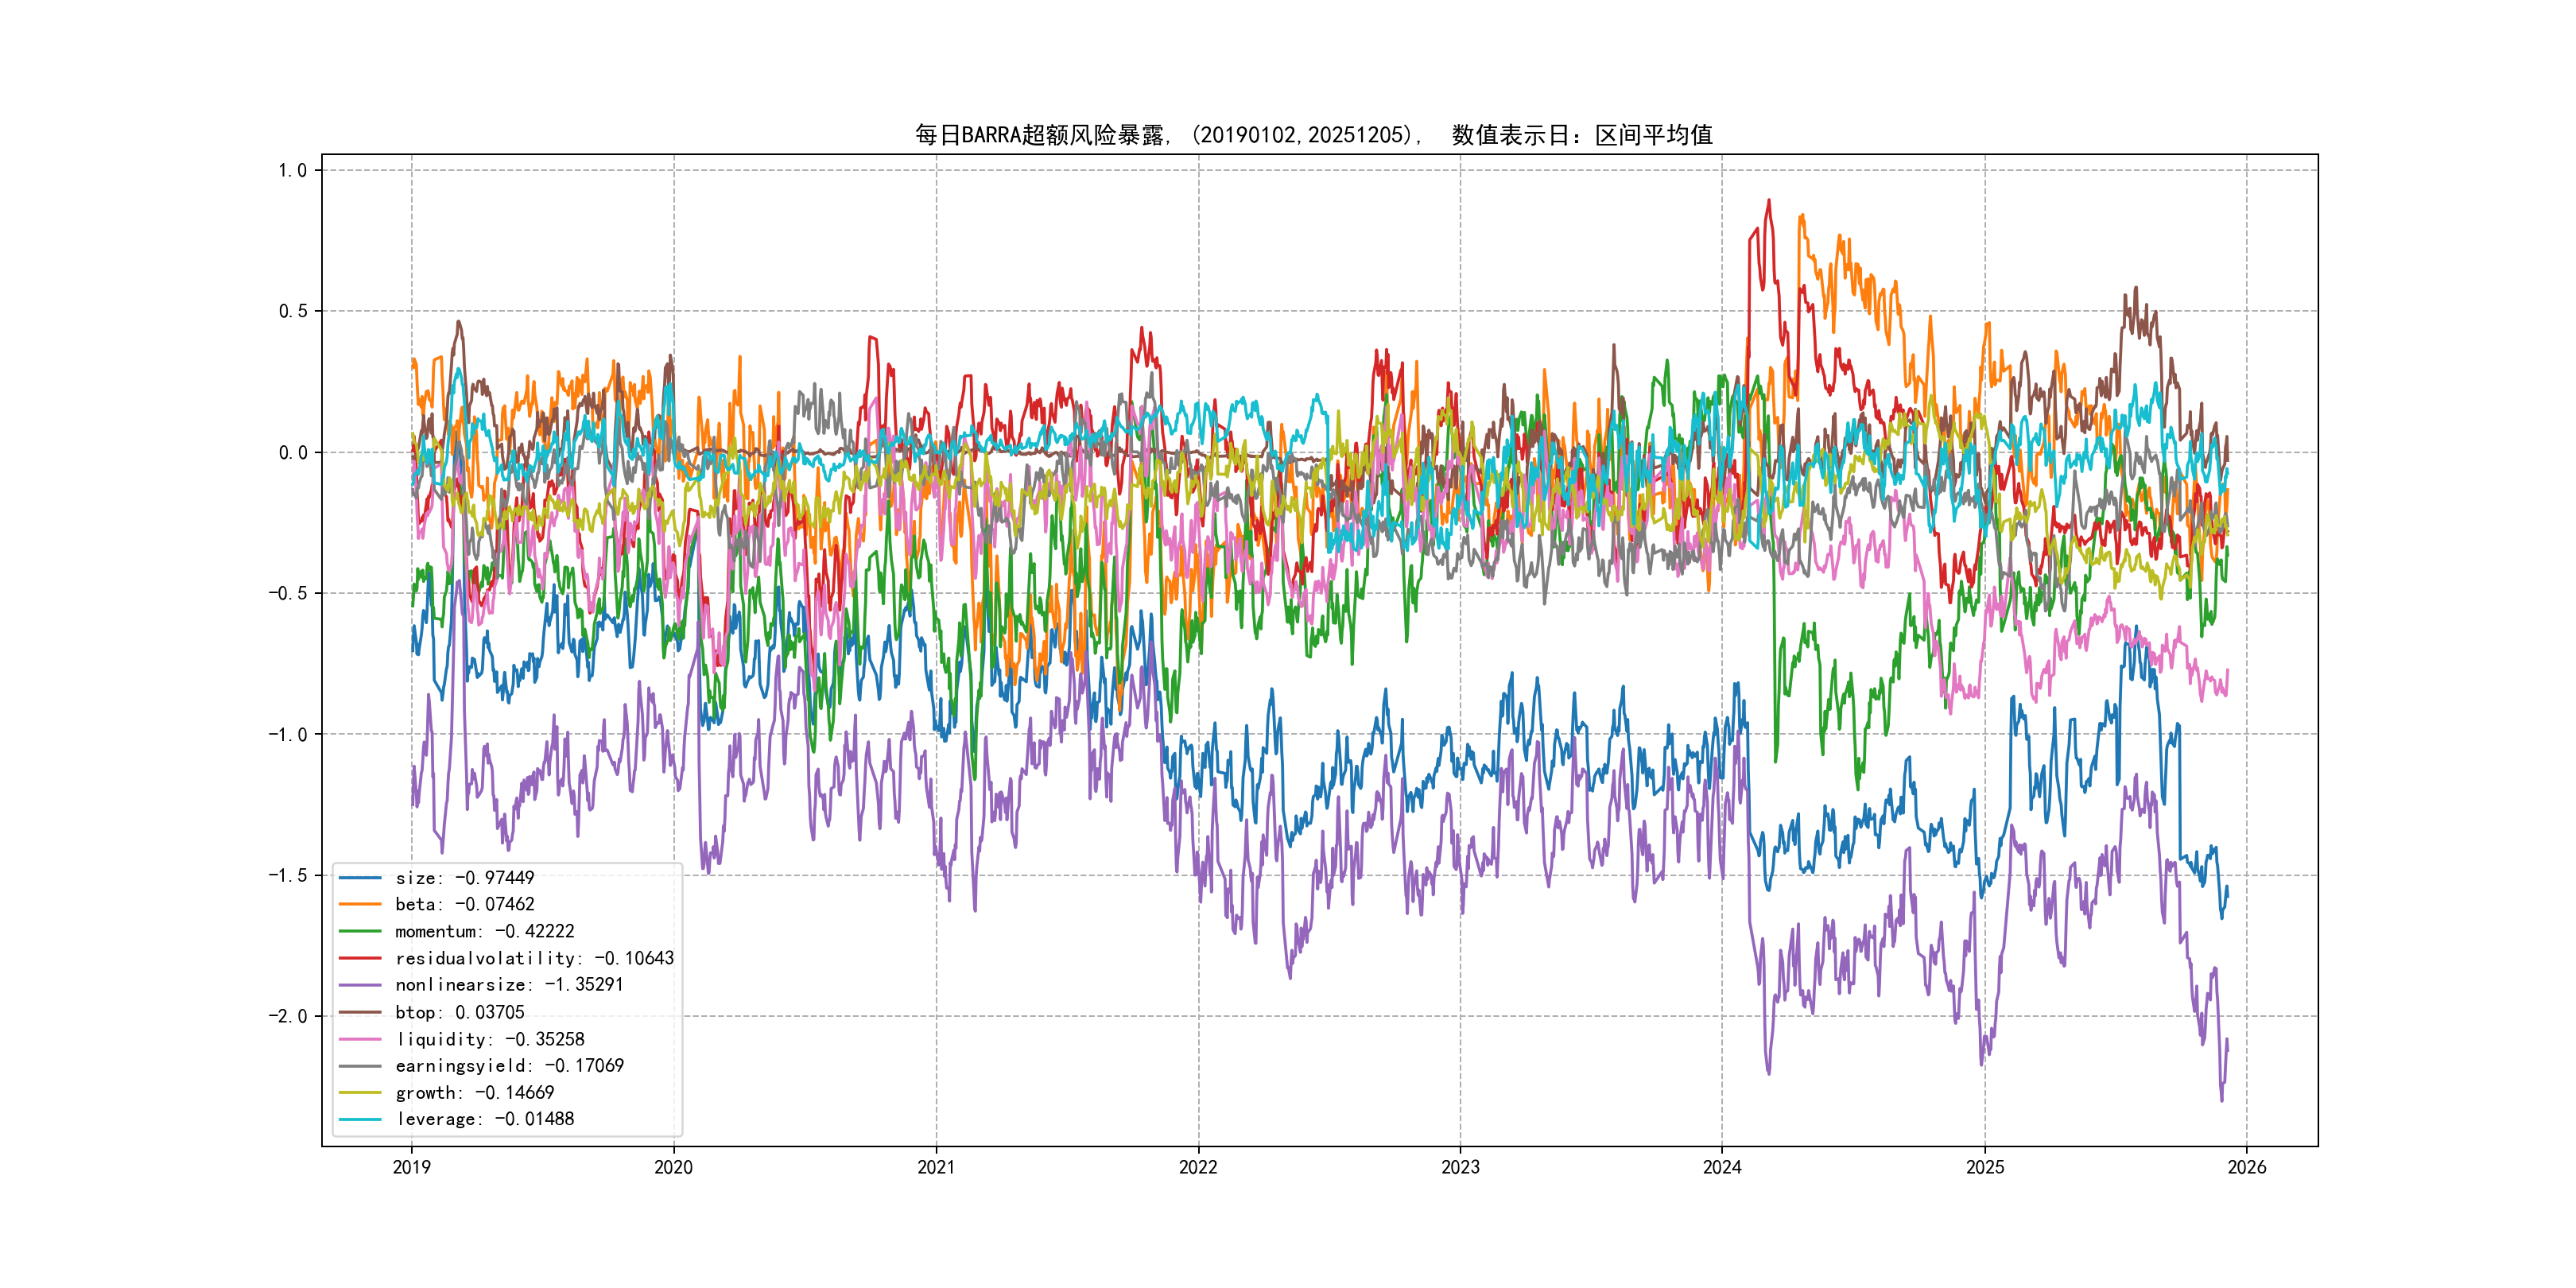Select the liquidity: -0.35258 legend label
This screenshot has width=2576, height=1288.
tap(489, 1039)
